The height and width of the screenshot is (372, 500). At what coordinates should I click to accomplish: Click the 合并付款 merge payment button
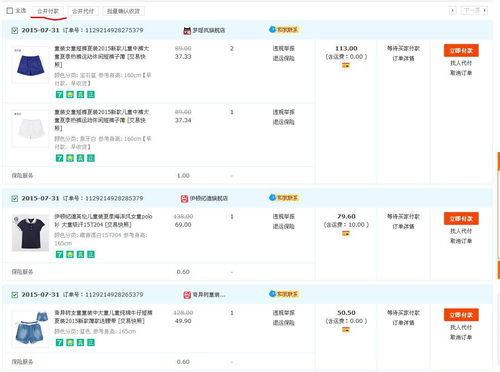pos(48,11)
